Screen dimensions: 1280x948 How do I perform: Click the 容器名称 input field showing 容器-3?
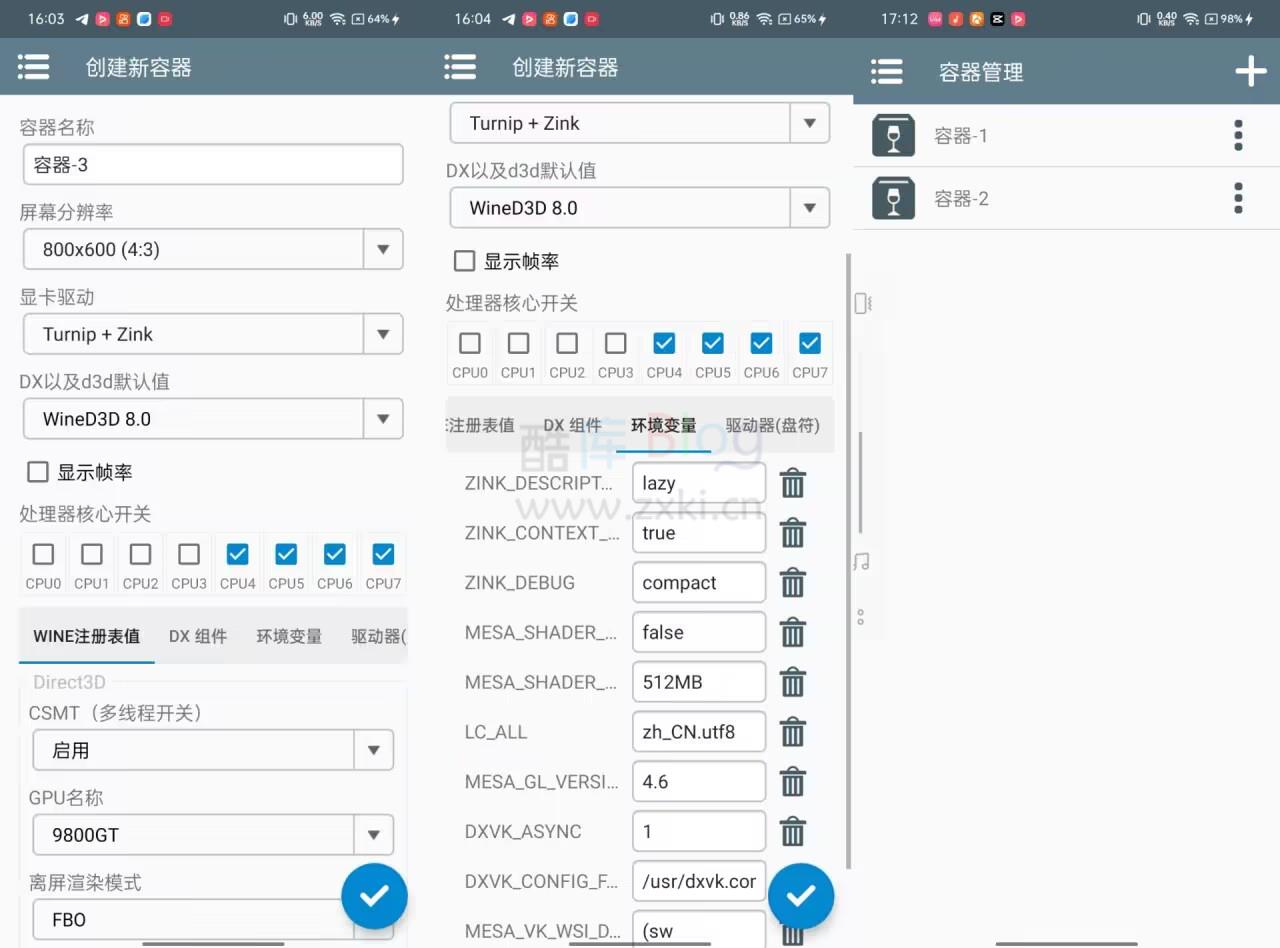pyautogui.click(x=213, y=164)
